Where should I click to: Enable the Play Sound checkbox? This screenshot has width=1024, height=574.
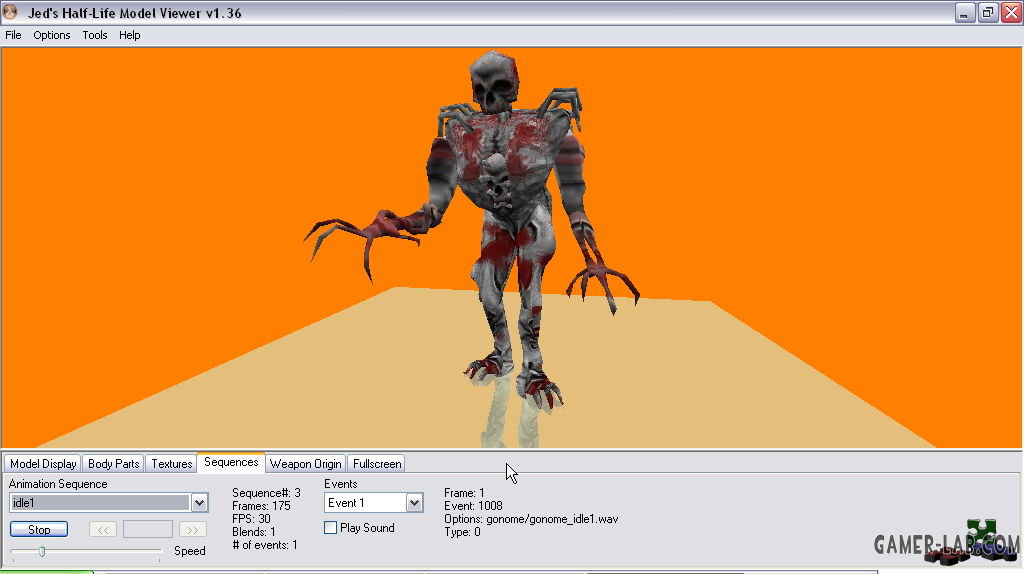(x=330, y=528)
